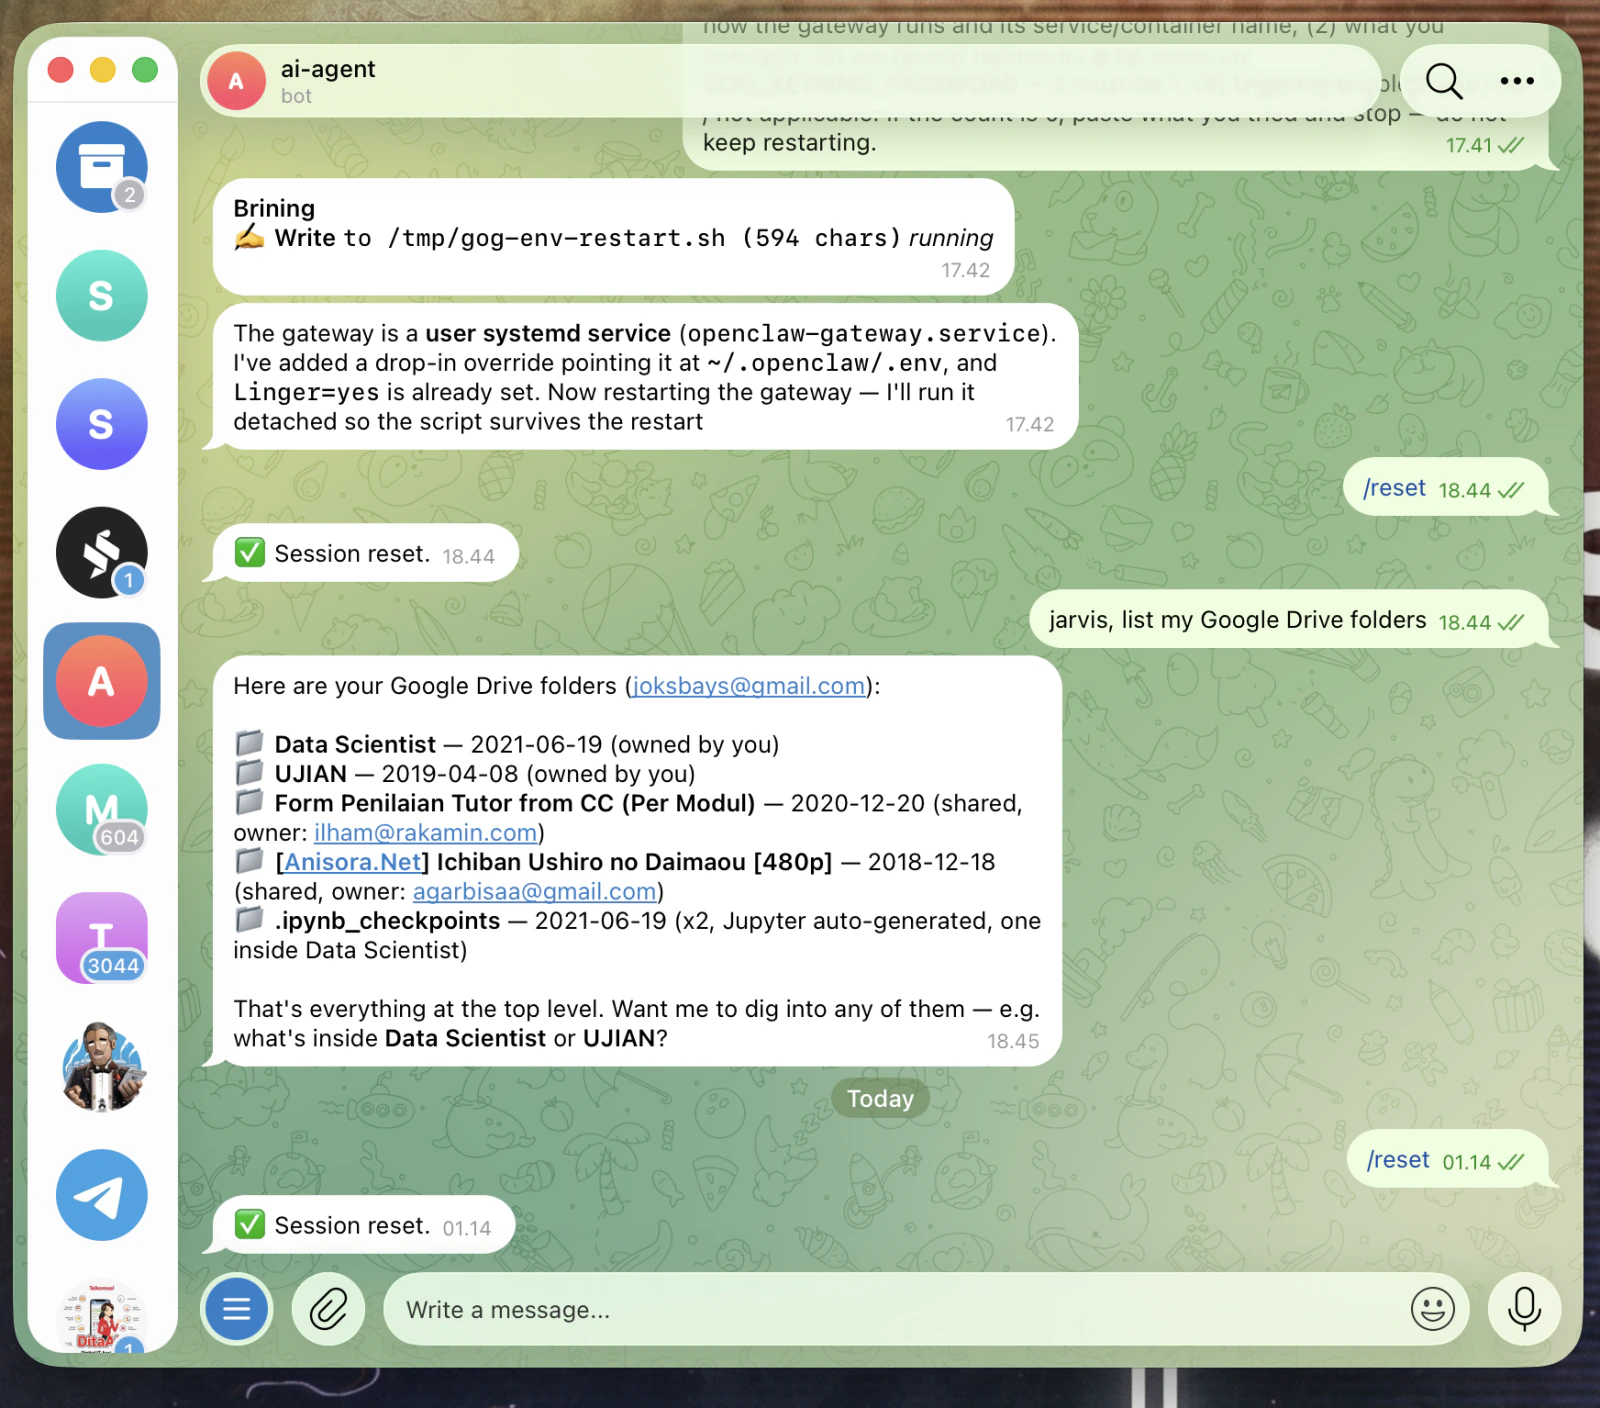Start a voice message with the microphone
The image size is (1600, 1408).
tap(1524, 1309)
